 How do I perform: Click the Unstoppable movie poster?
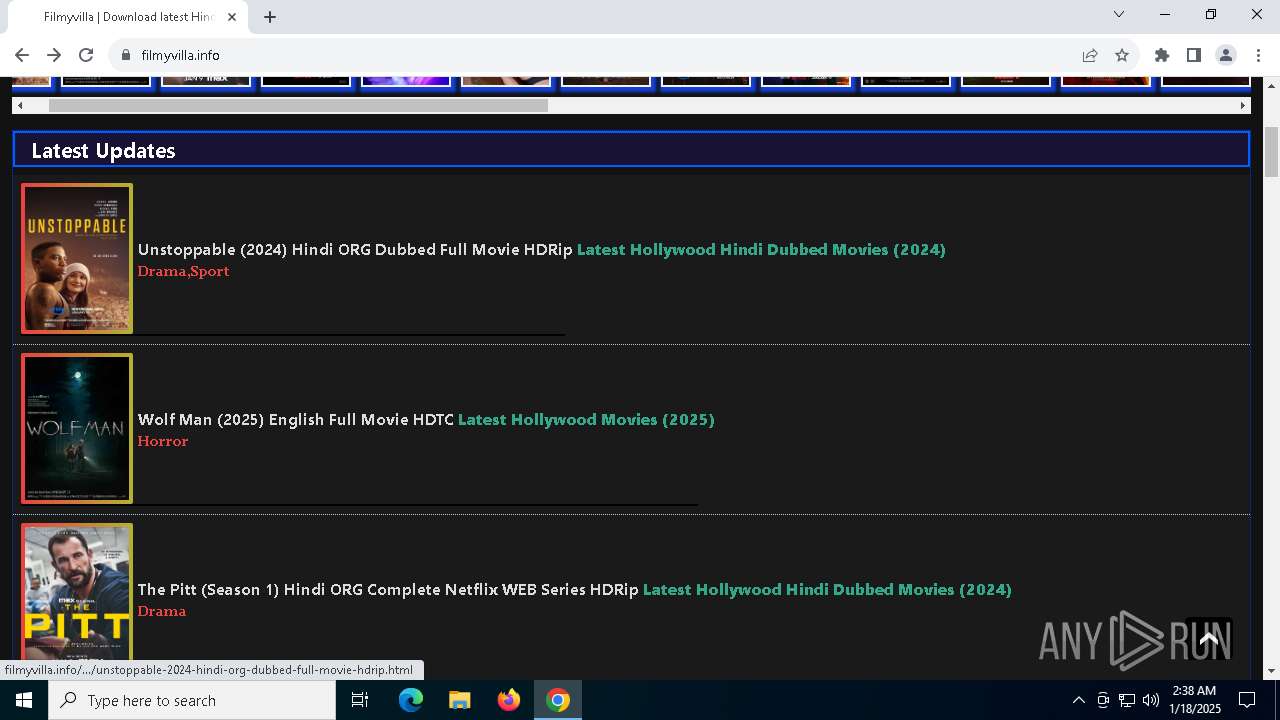(x=77, y=258)
